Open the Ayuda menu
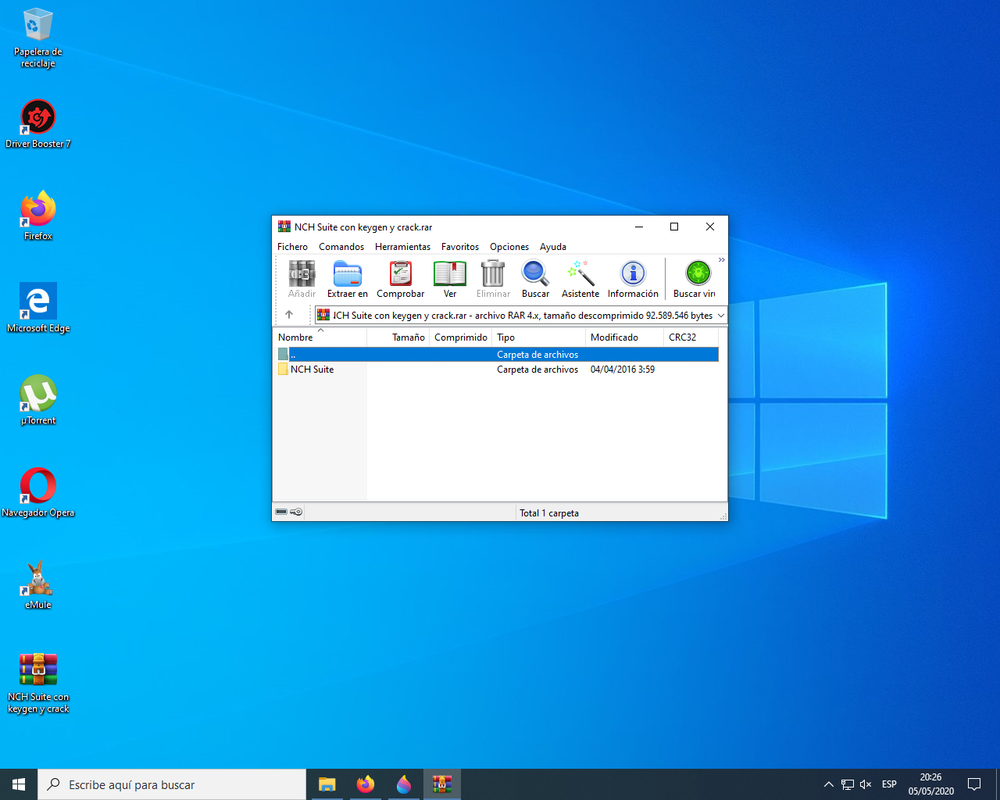1000x800 pixels. coord(553,246)
